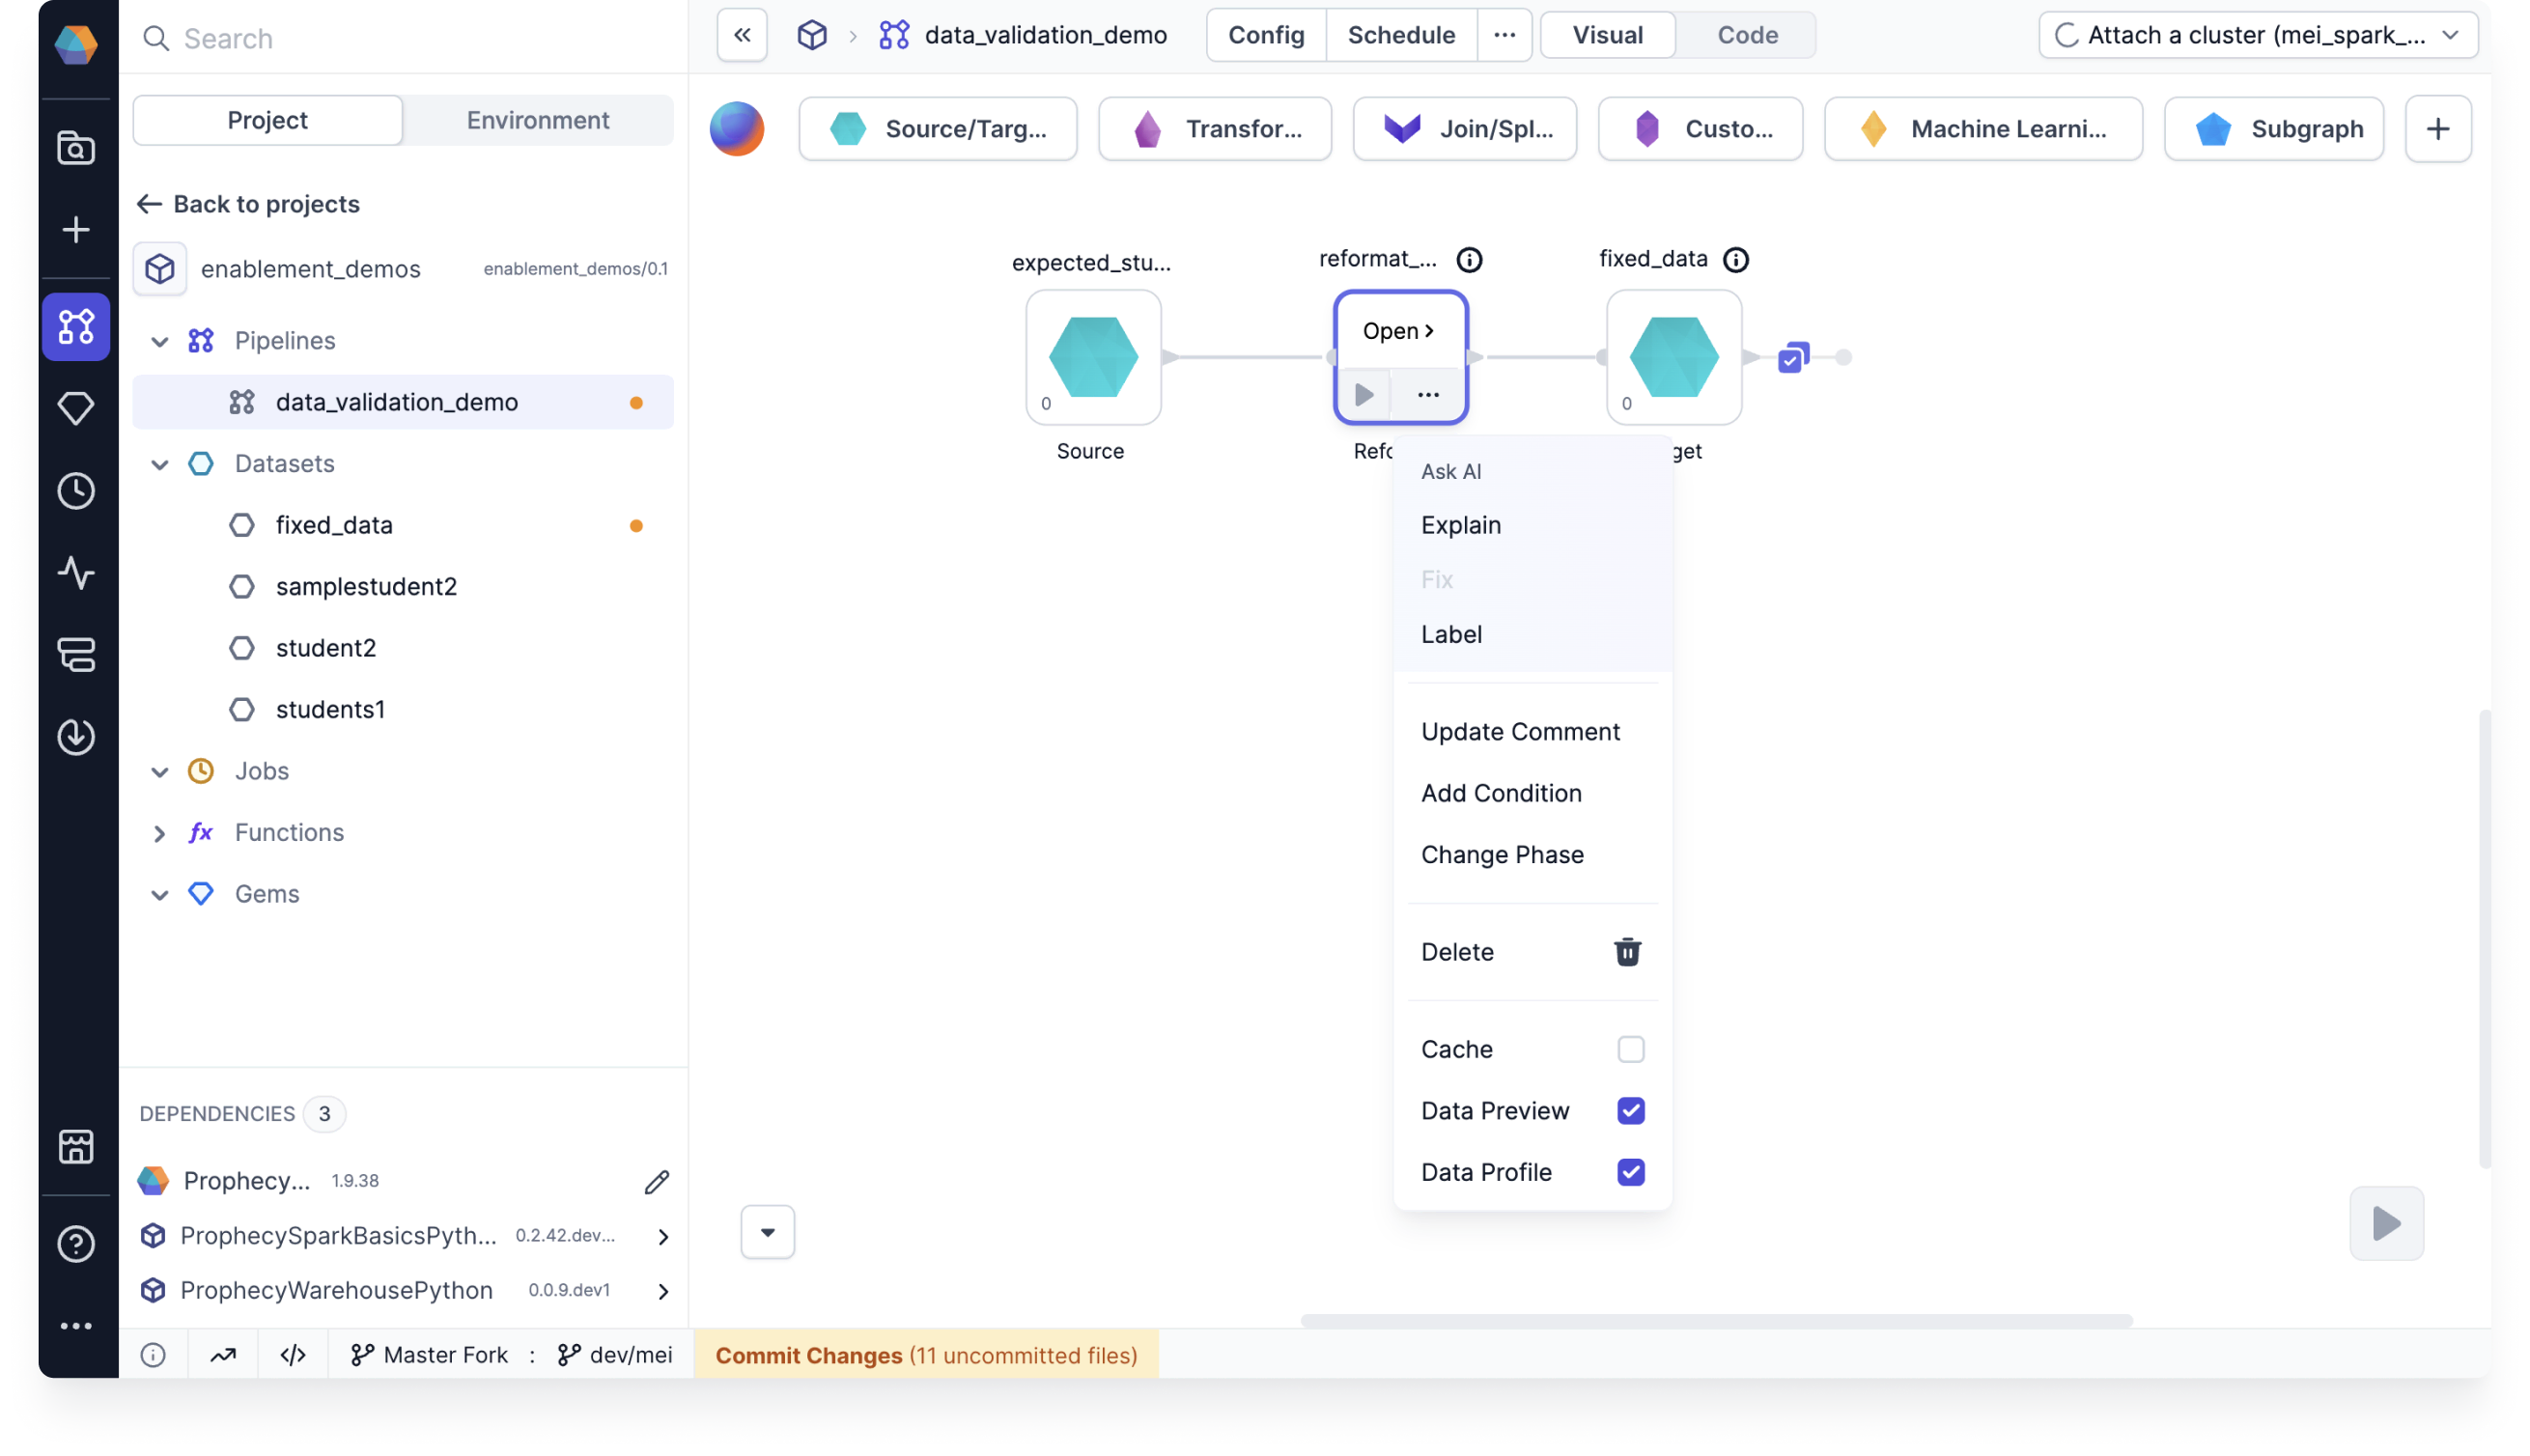Click the pencil edit icon for Prophecy dependency
This screenshot has height=1456, width=2530.
(657, 1182)
